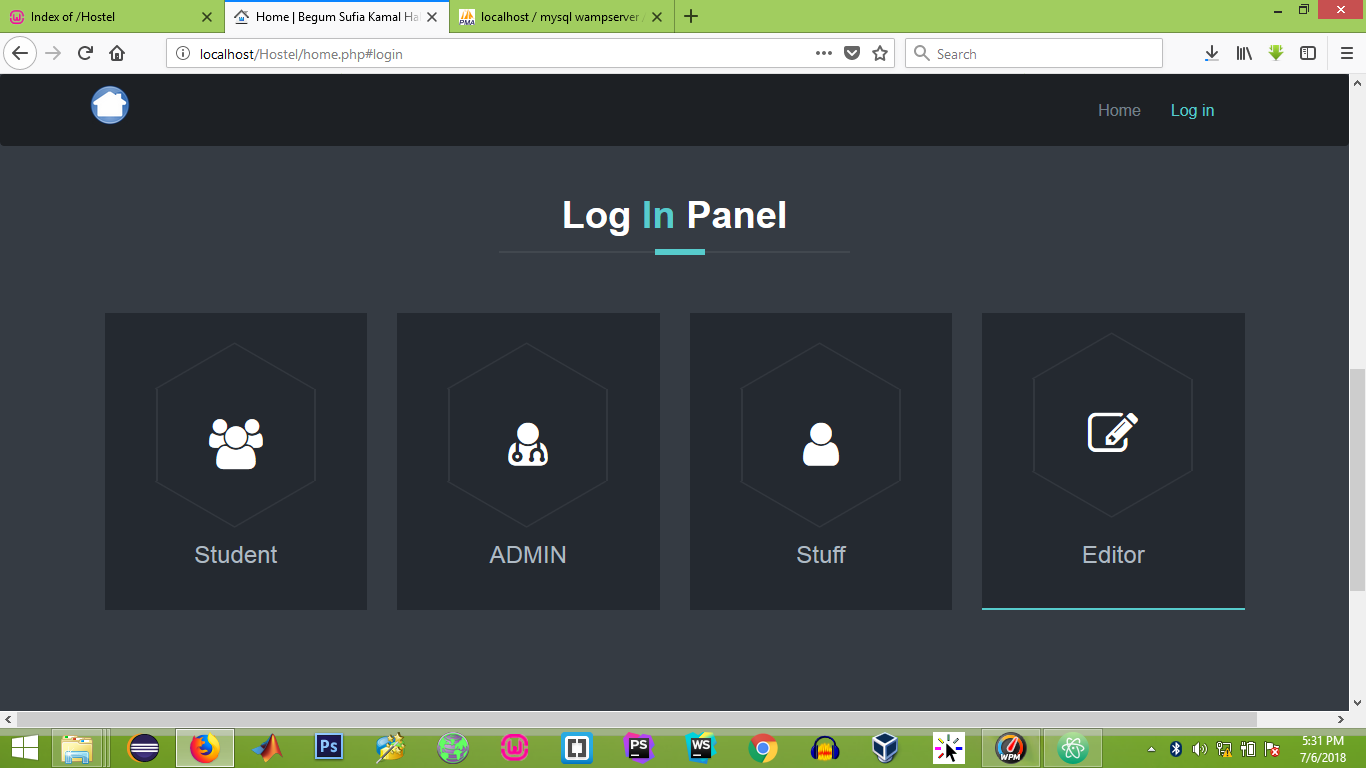This screenshot has width=1366, height=768.
Task: Open the Firefox library icon
Action: point(1243,53)
